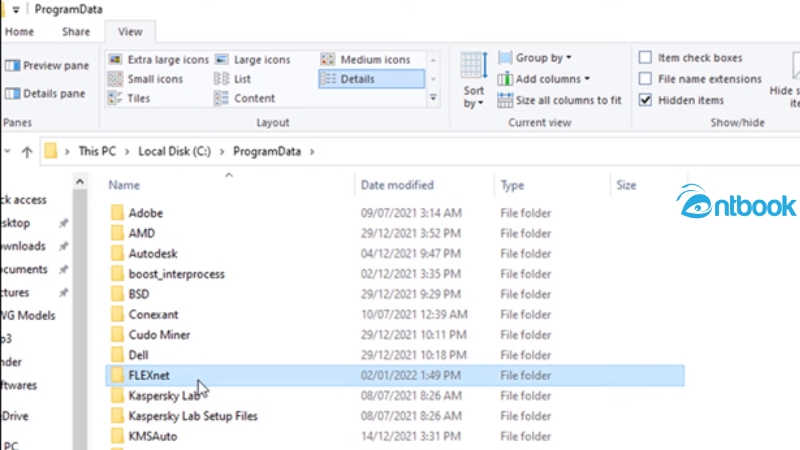
Task: Enable Item check boxes
Action: coord(645,58)
